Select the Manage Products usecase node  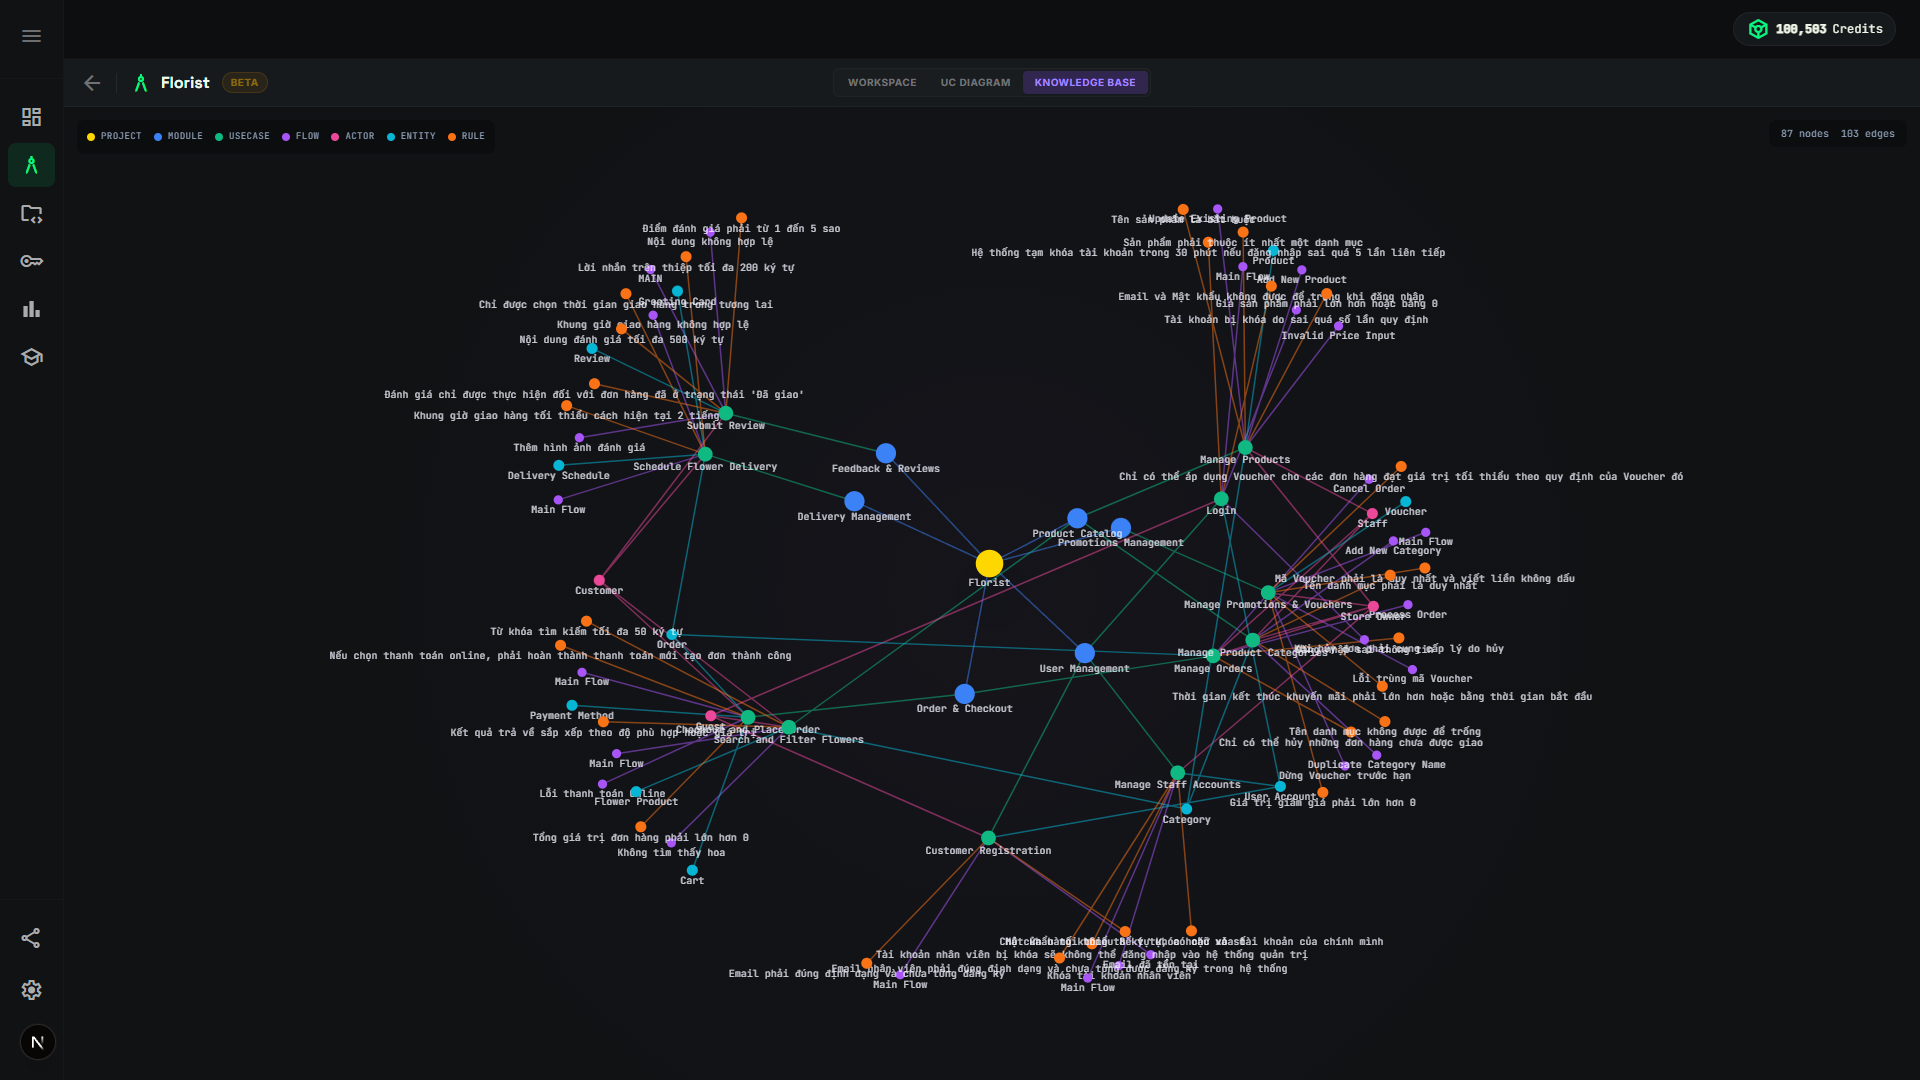1245,448
